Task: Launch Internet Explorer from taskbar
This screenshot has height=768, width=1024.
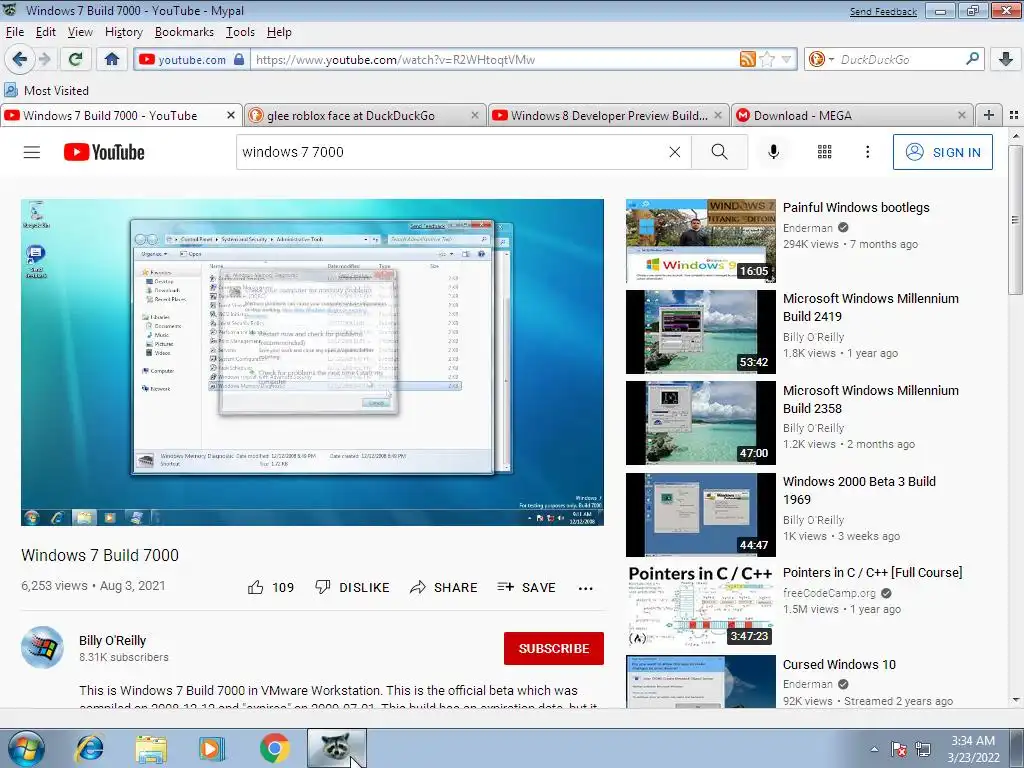Action: coord(90,748)
